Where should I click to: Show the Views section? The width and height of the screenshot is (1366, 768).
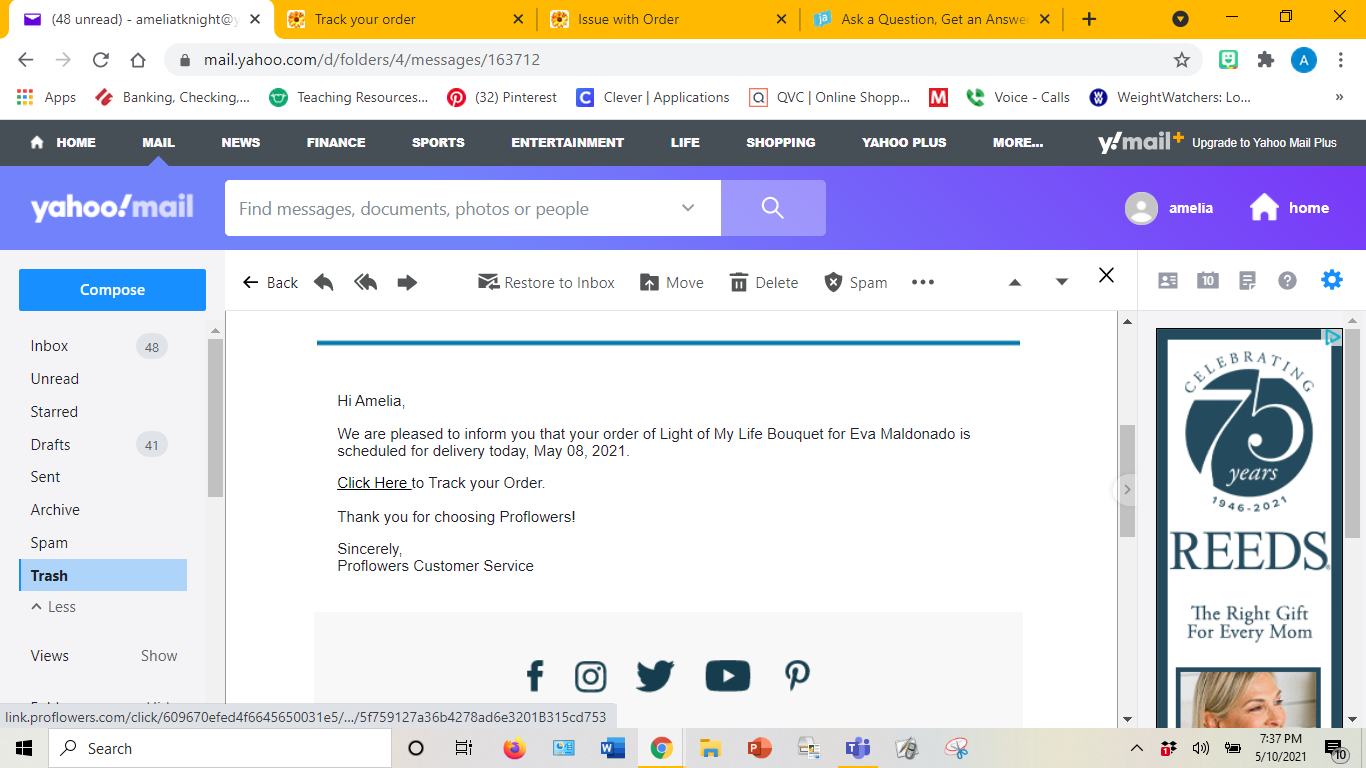click(x=158, y=656)
